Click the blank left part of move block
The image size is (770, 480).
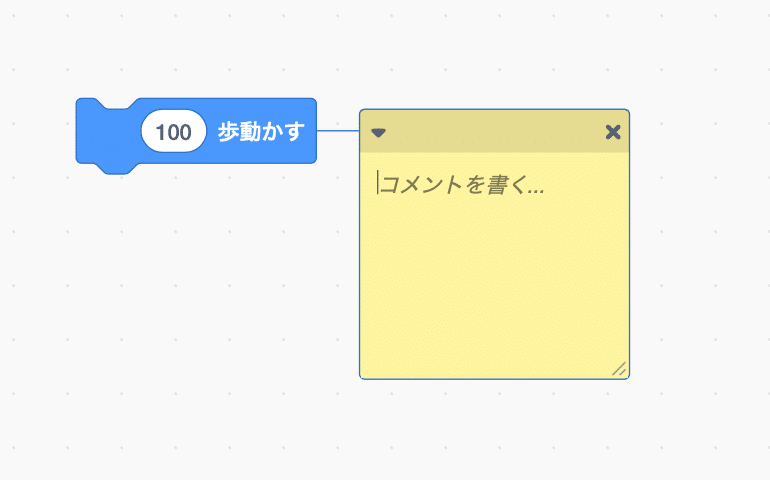click(x=108, y=133)
